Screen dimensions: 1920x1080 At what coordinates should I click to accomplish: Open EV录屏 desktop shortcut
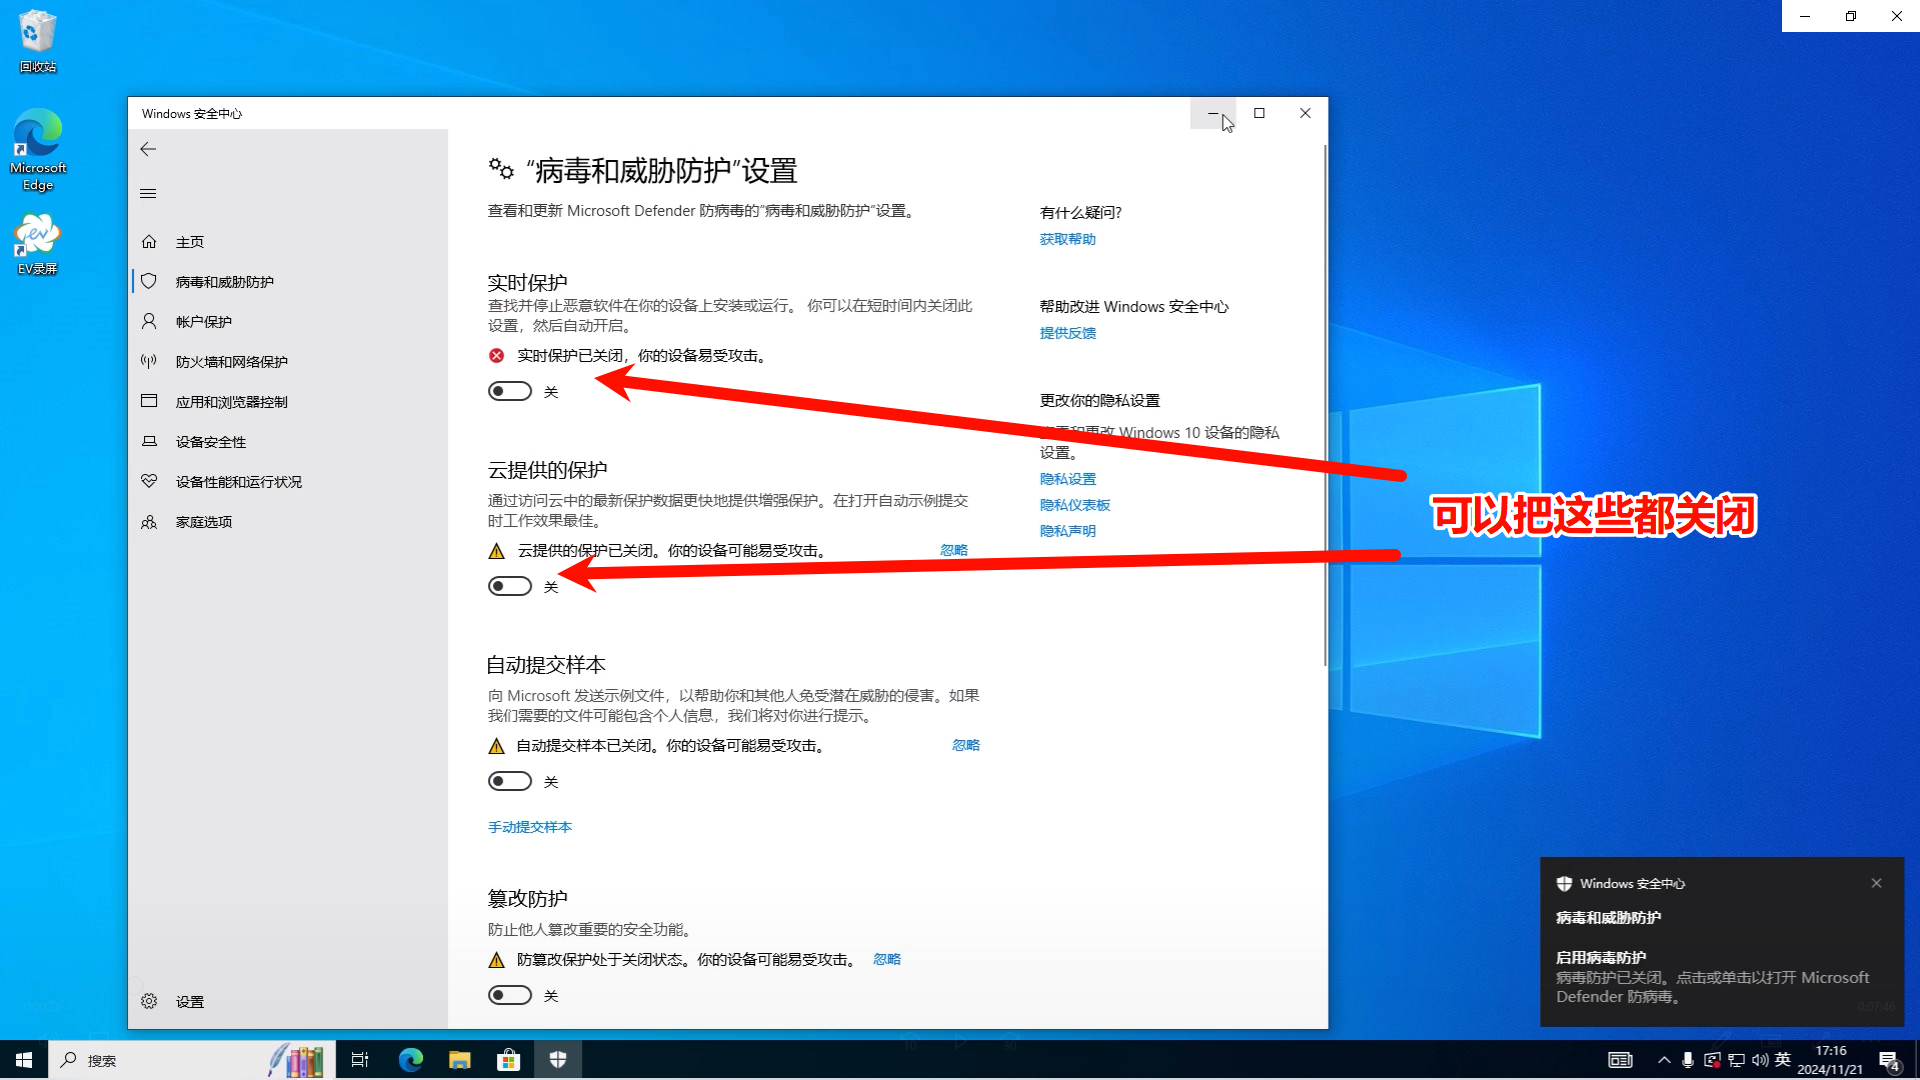coord(38,244)
